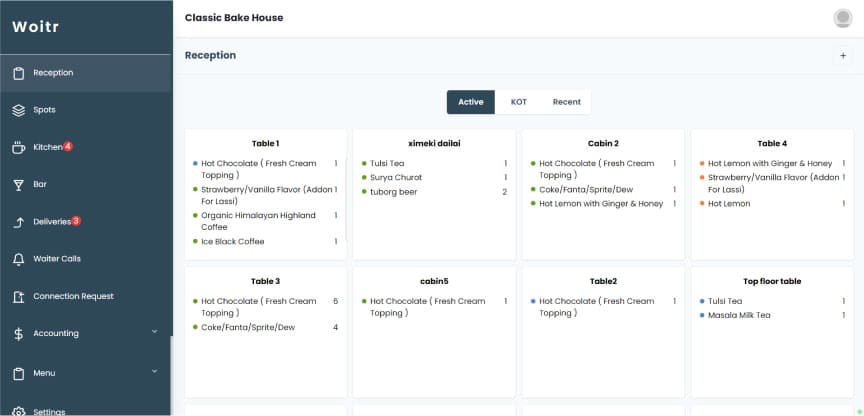The image size is (864, 416).
Task: Select the Active tab
Action: 470,102
